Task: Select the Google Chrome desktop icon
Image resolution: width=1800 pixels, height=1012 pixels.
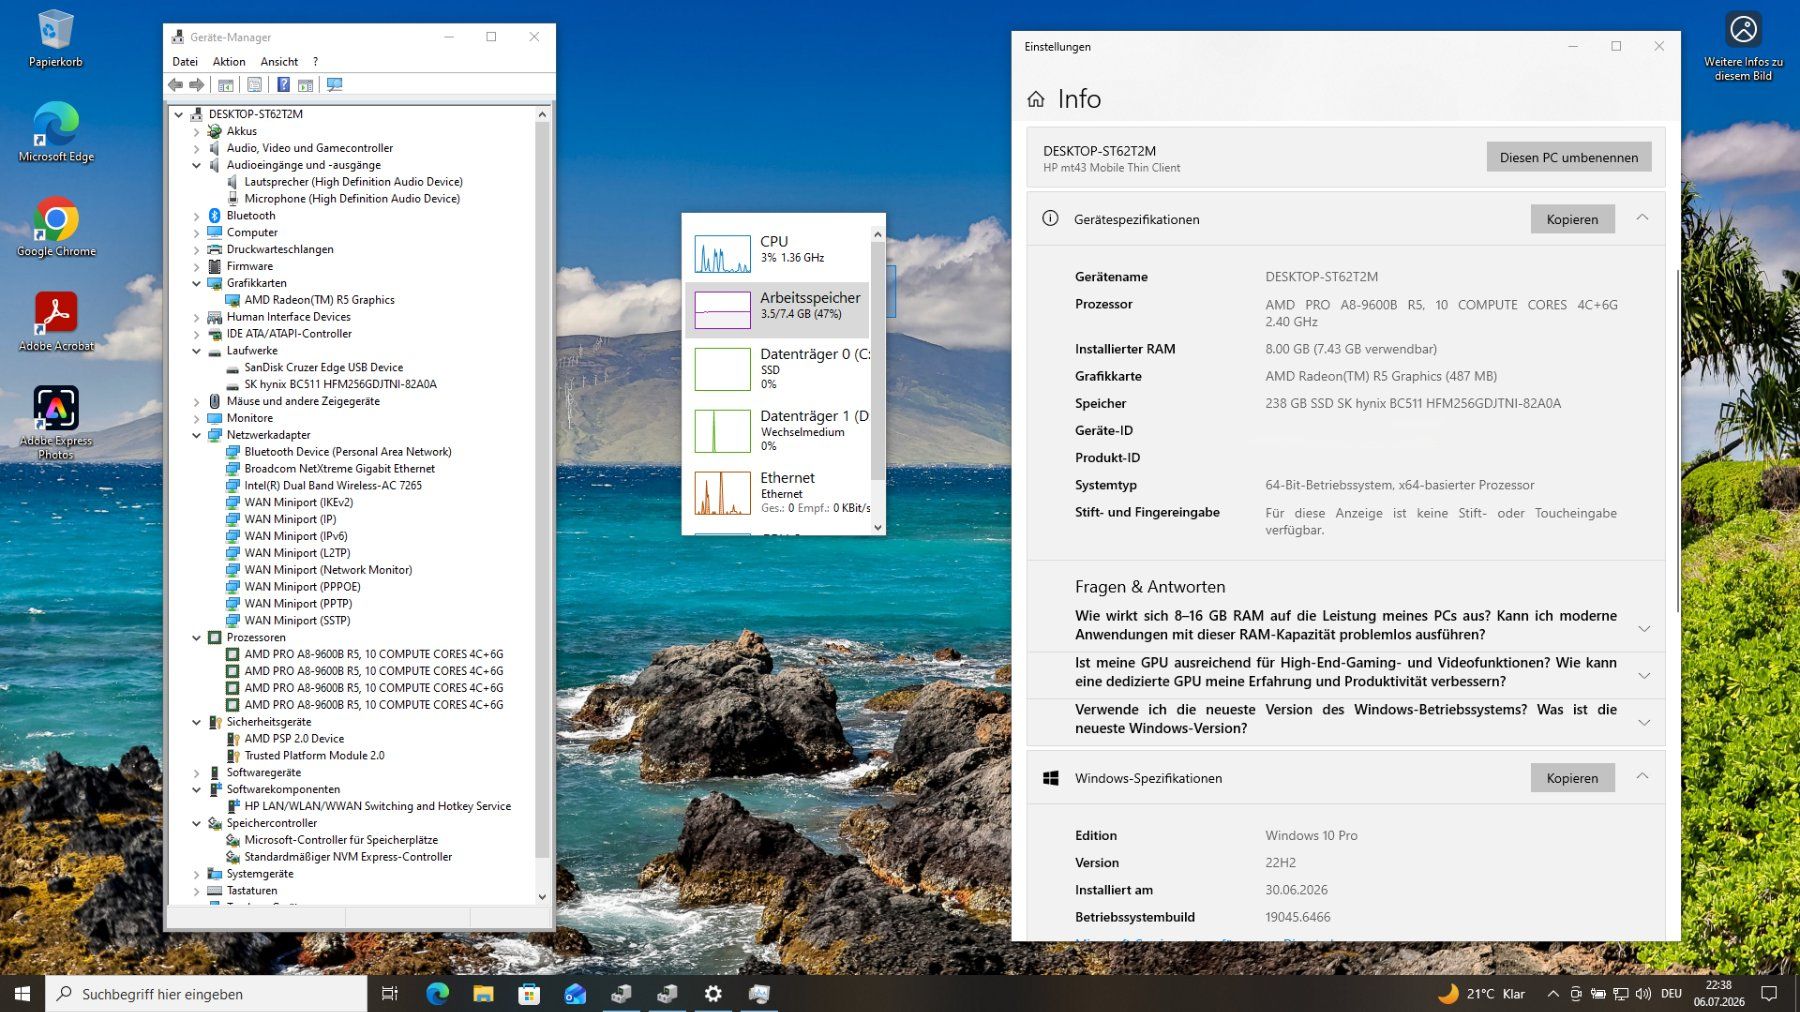Action: click(56, 227)
